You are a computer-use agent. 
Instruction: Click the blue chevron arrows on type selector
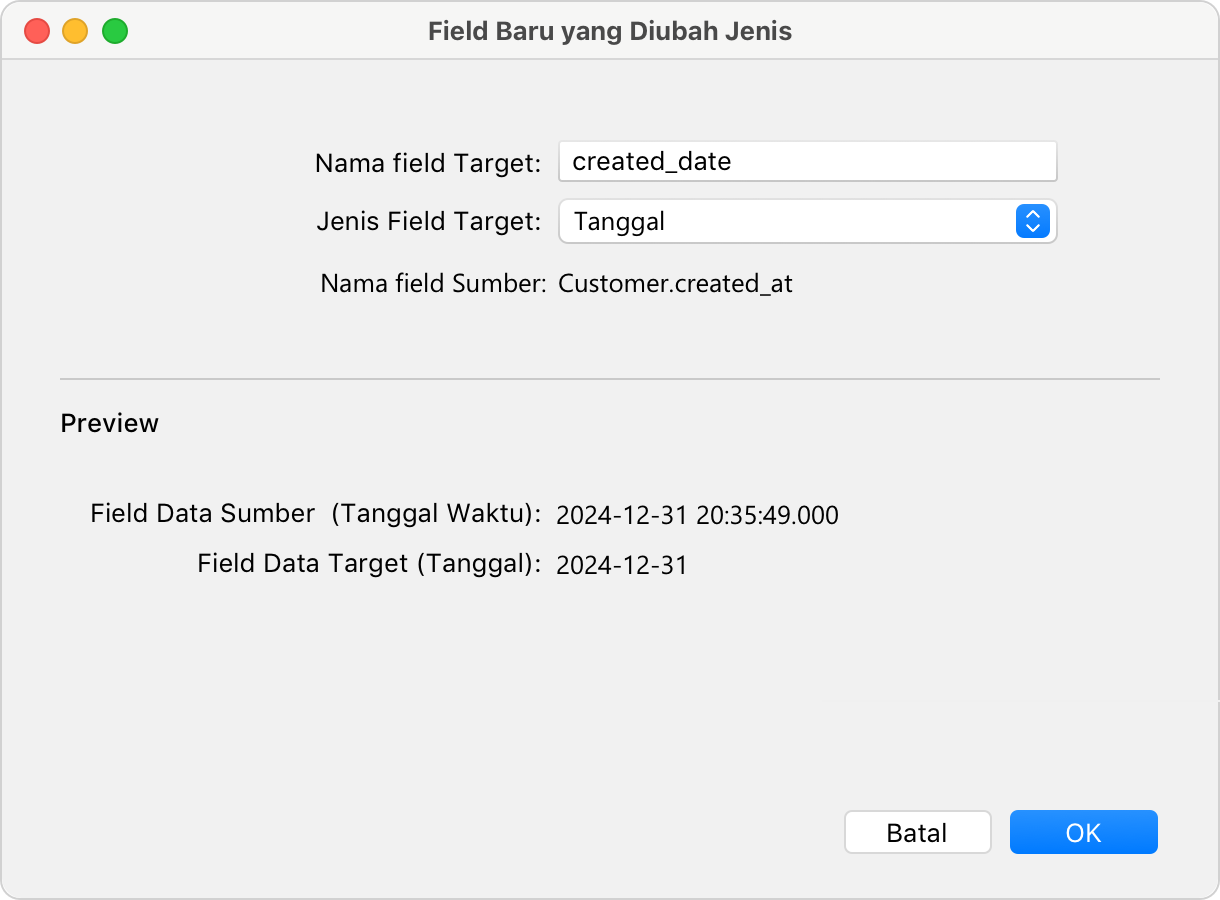click(1032, 221)
